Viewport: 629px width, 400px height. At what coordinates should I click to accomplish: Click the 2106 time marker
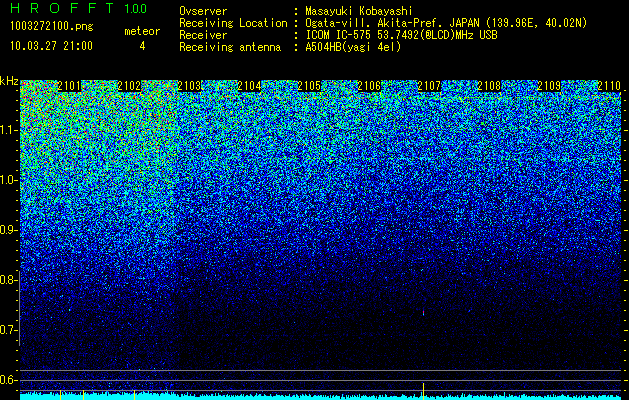pos(369,86)
